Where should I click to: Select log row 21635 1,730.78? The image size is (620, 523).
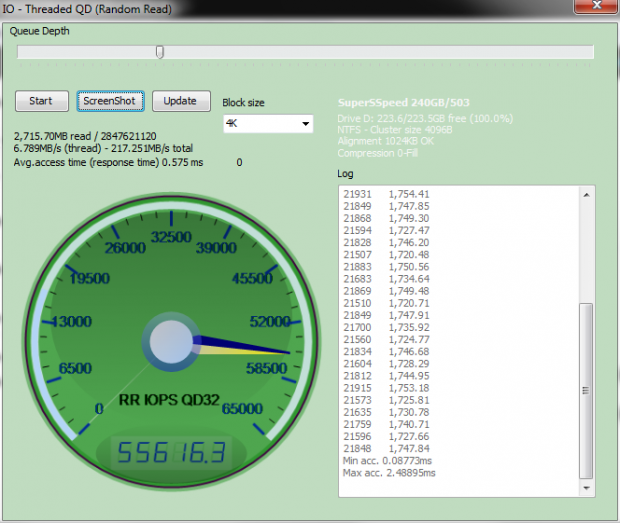tap(386, 412)
